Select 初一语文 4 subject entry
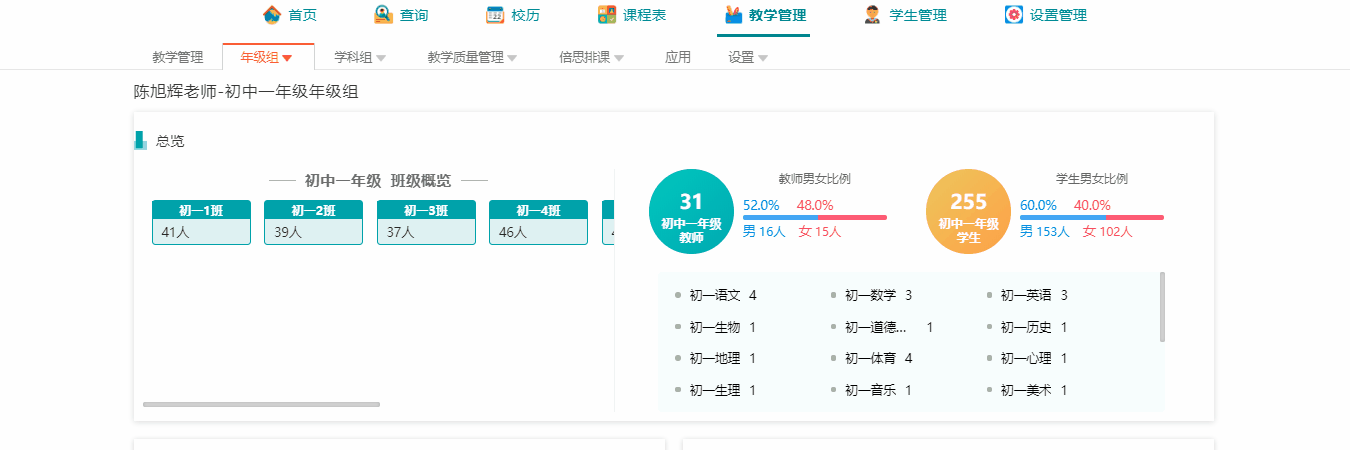The height and width of the screenshot is (450, 1350). [716, 295]
